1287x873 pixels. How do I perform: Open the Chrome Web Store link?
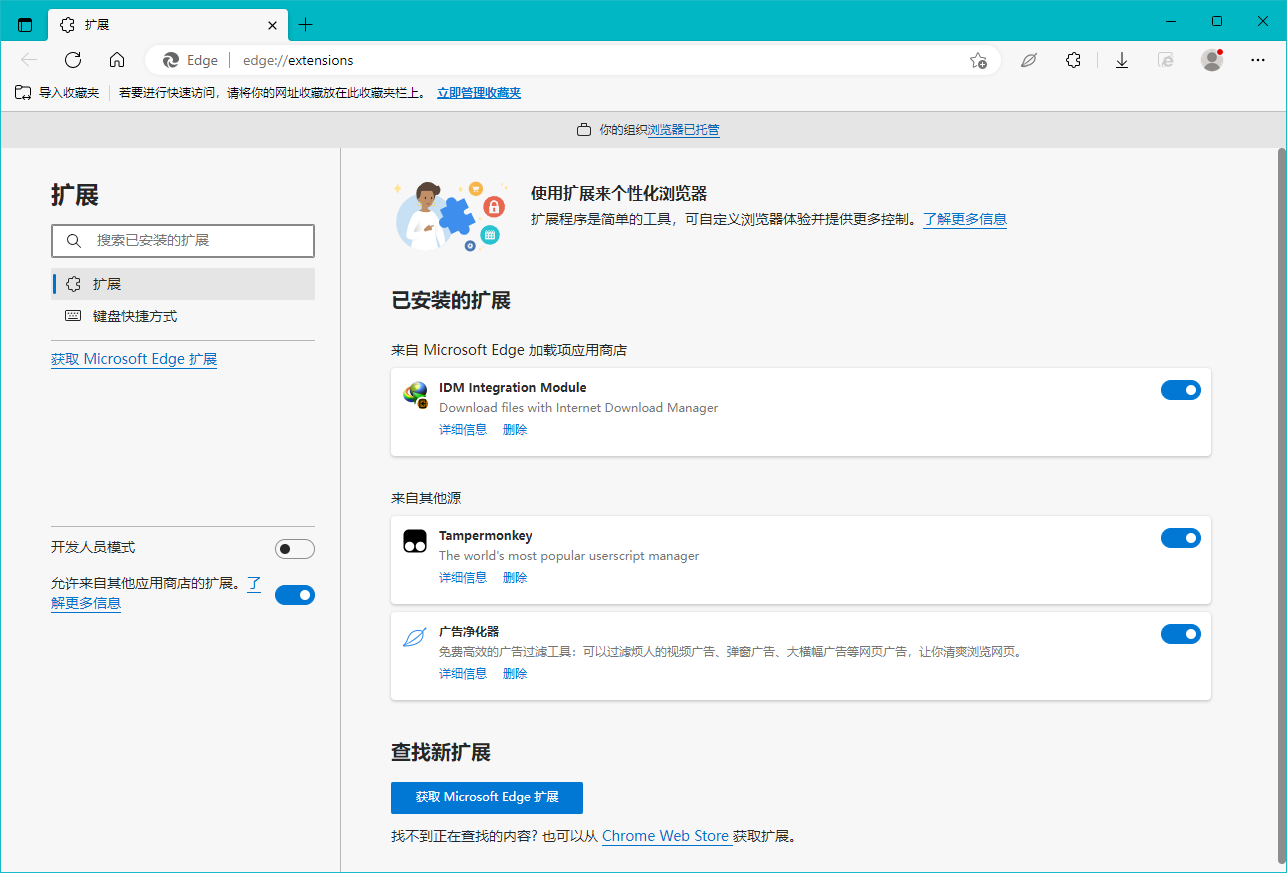(x=665, y=836)
